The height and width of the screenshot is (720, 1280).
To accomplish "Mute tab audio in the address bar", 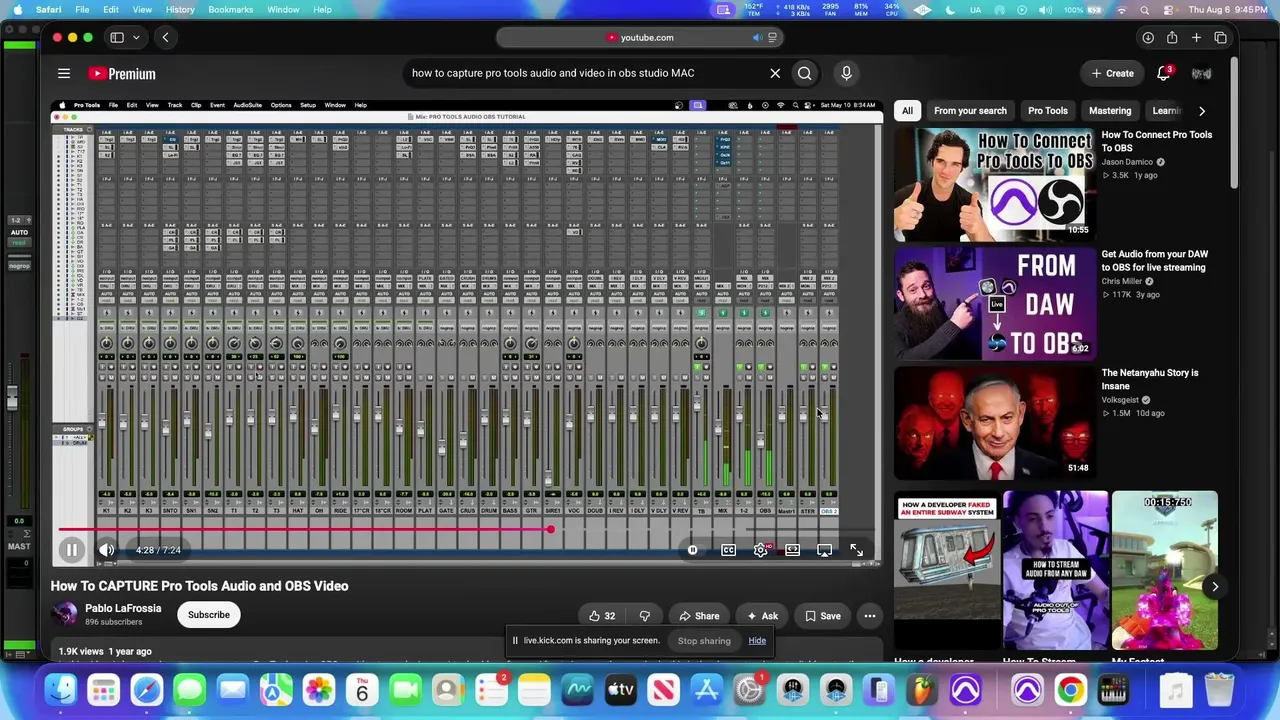I will point(757,38).
